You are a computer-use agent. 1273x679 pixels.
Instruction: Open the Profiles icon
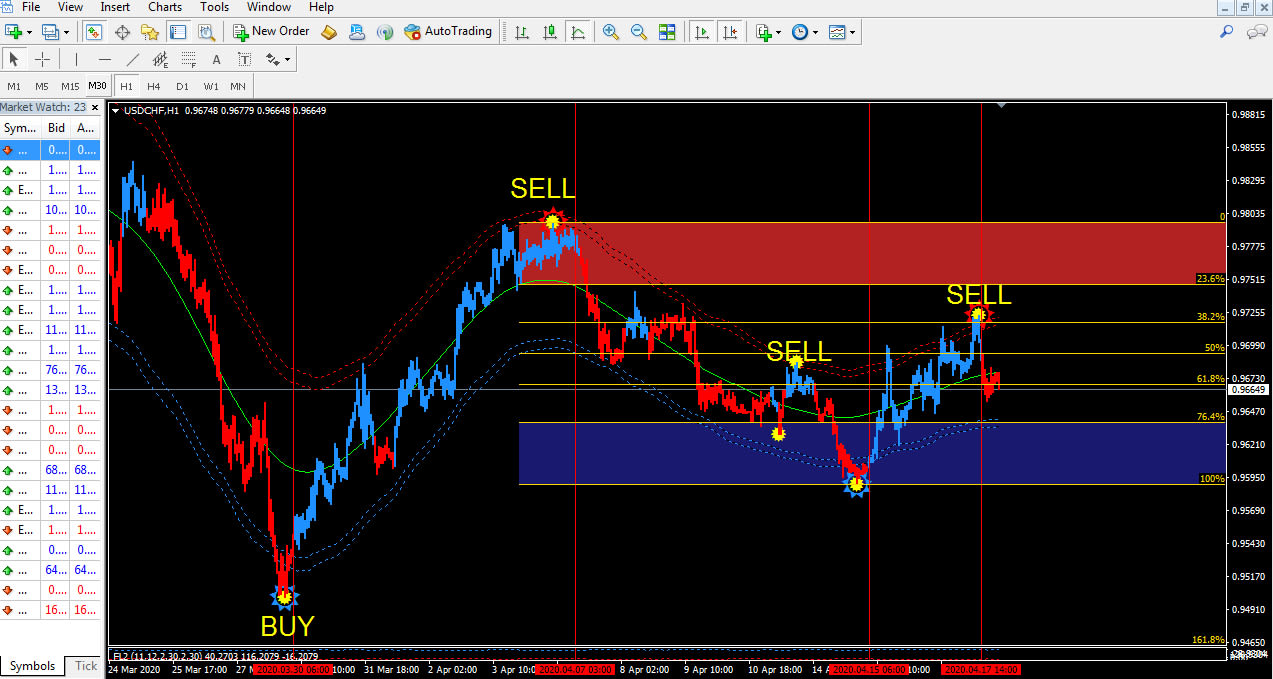[x=51, y=32]
